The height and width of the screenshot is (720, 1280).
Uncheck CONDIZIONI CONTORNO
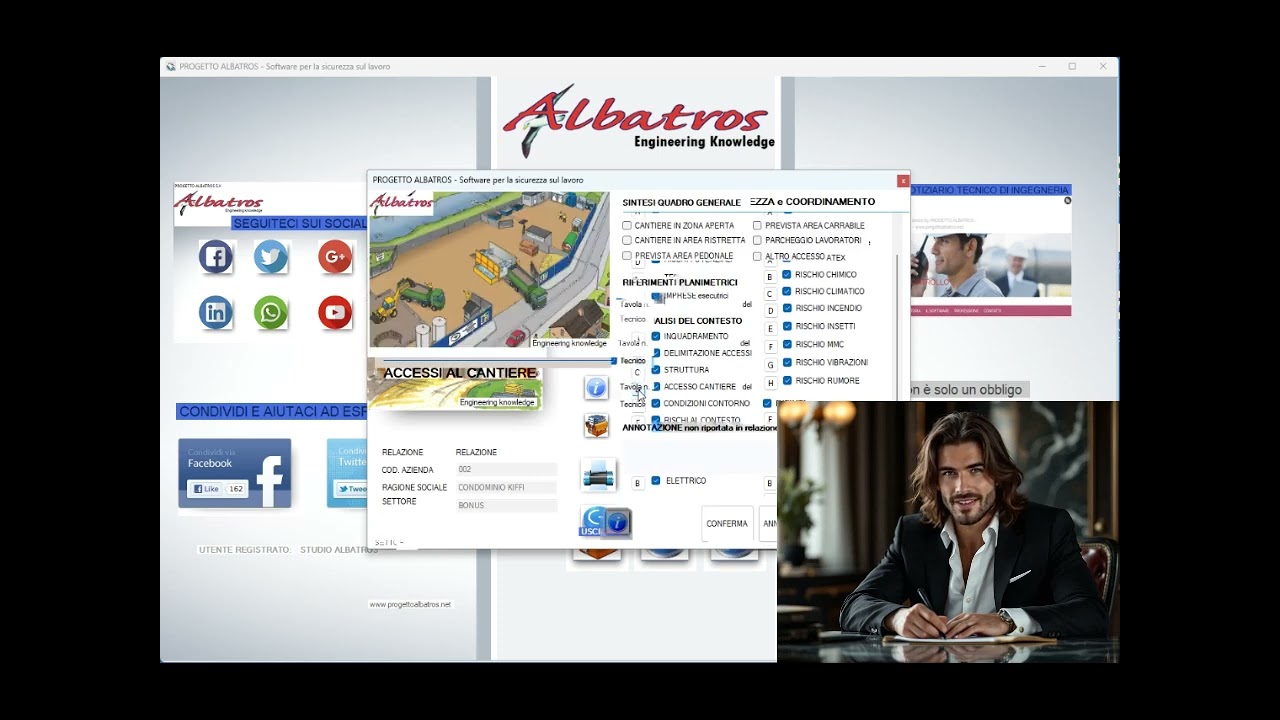[x=656, y=403]
